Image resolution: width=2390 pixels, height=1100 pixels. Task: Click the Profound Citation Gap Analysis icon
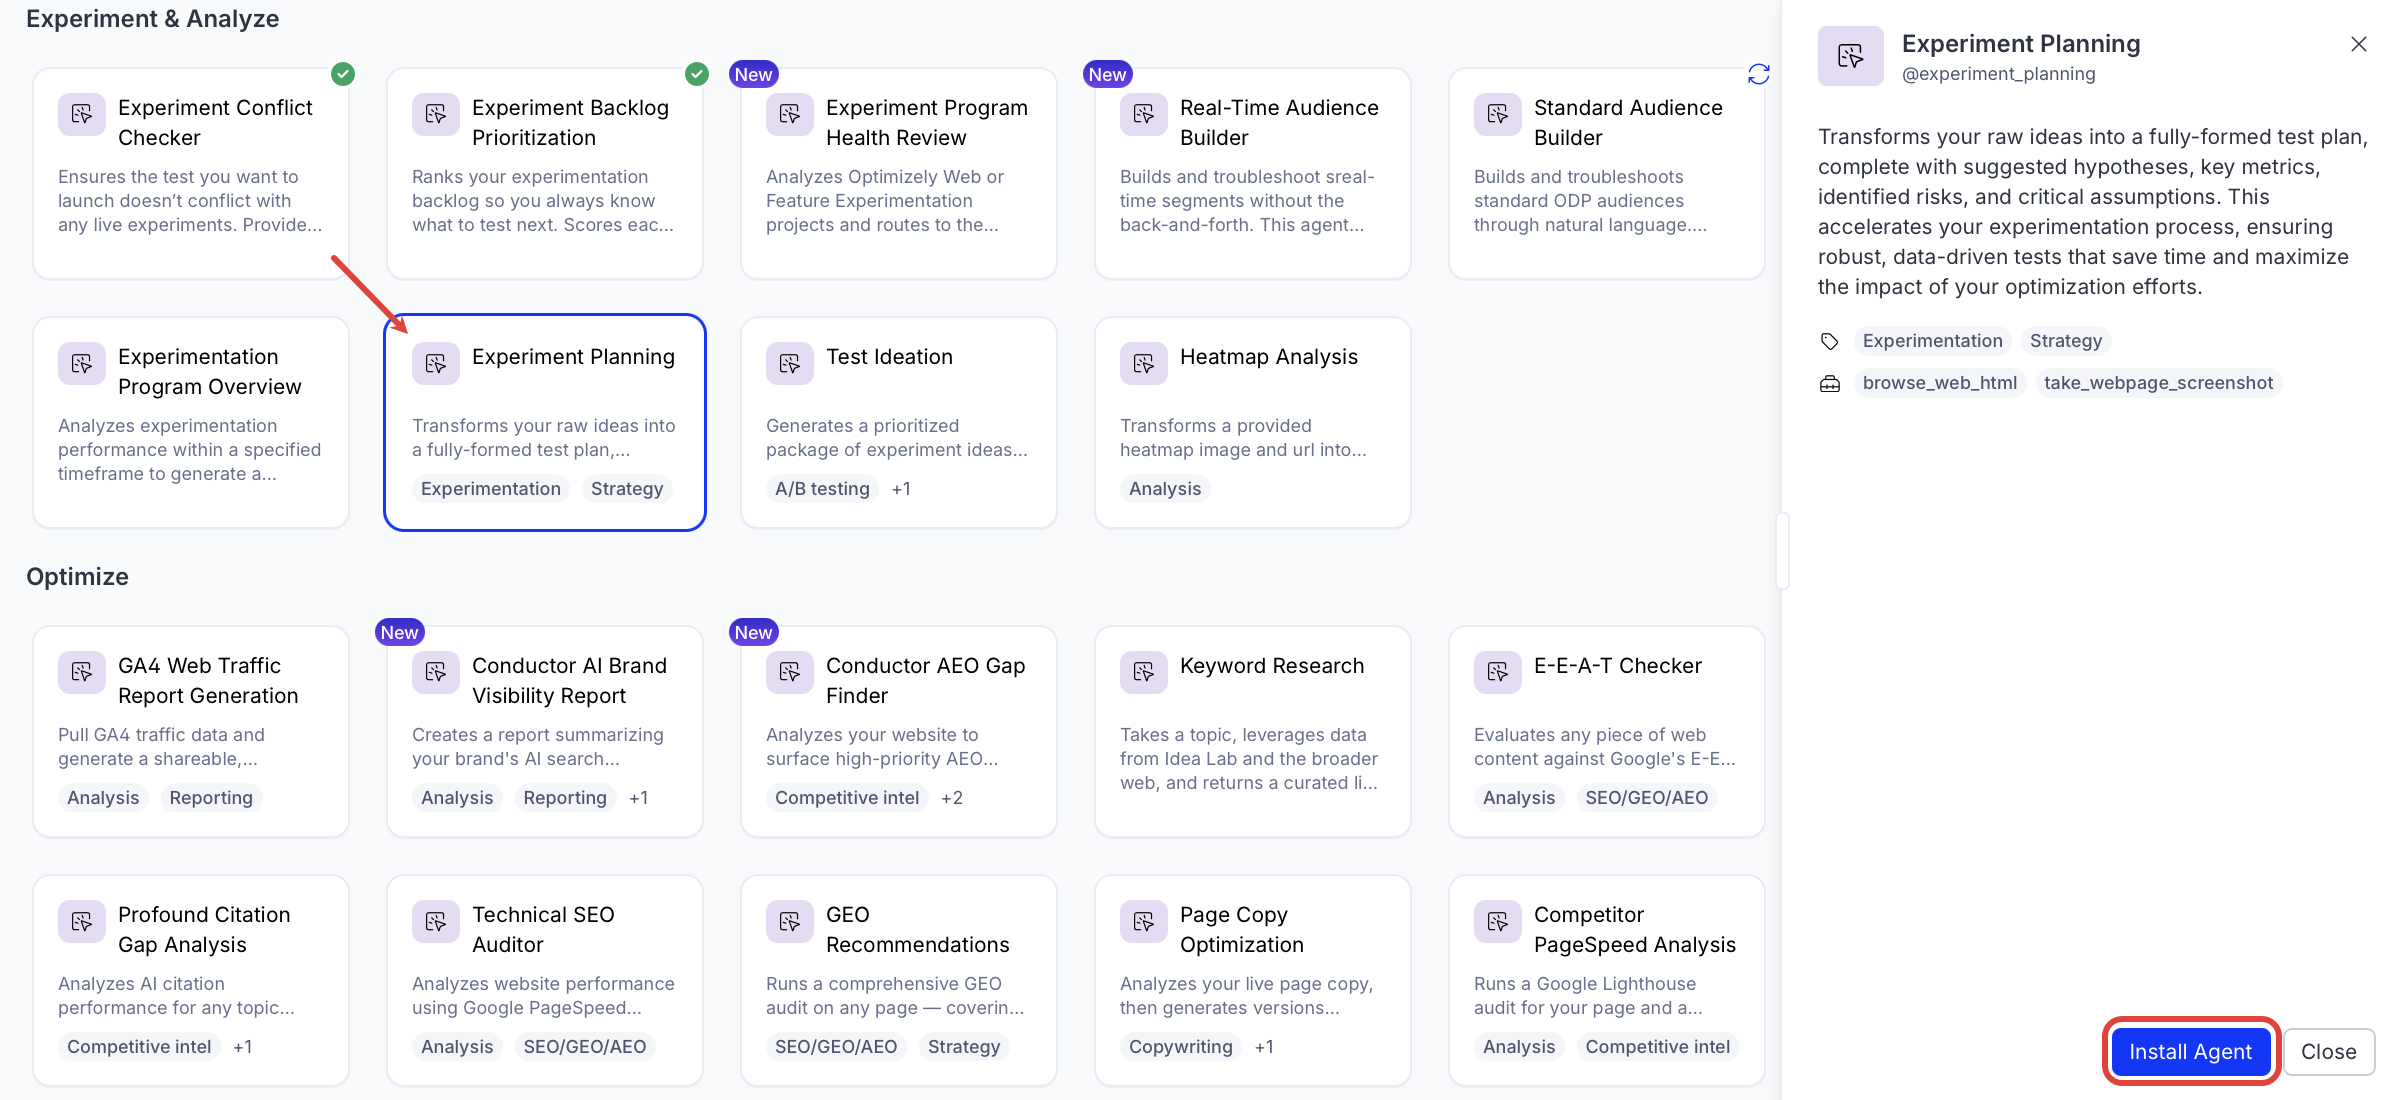[x=82, y=921]
